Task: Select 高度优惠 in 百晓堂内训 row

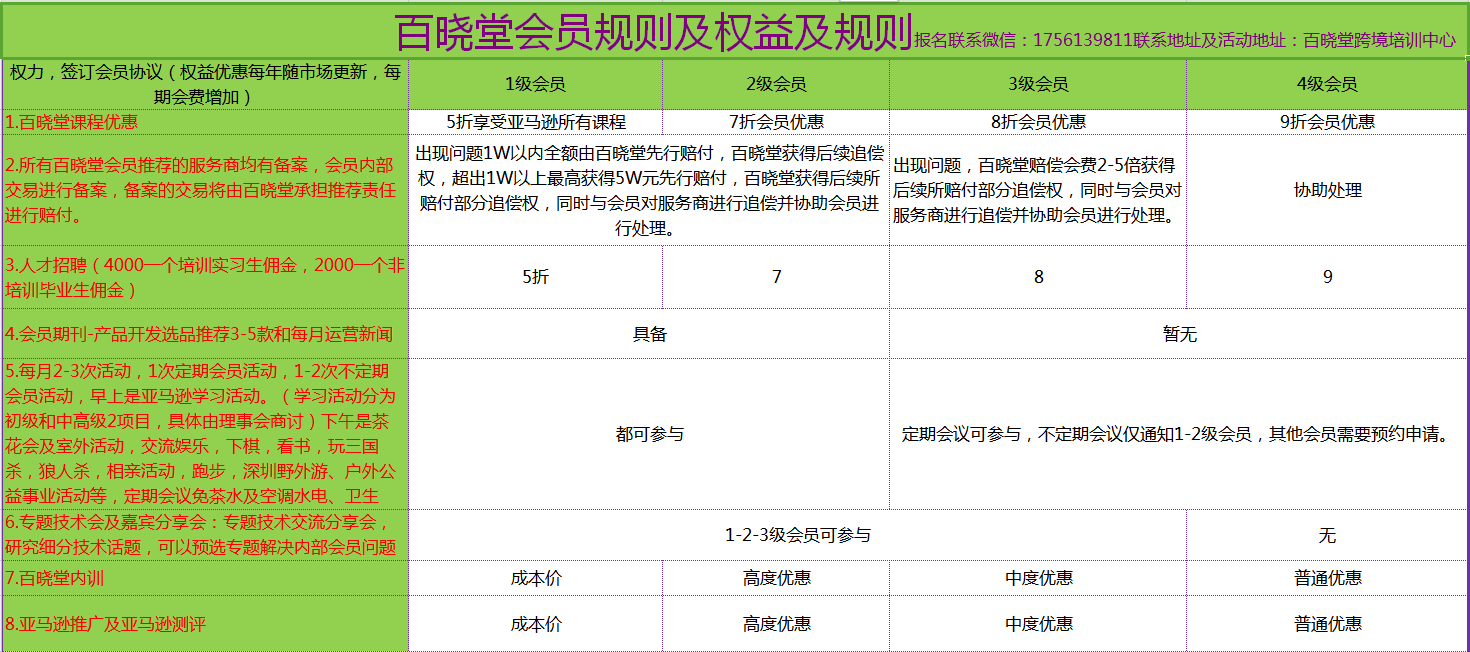Action: pos(776,578)
